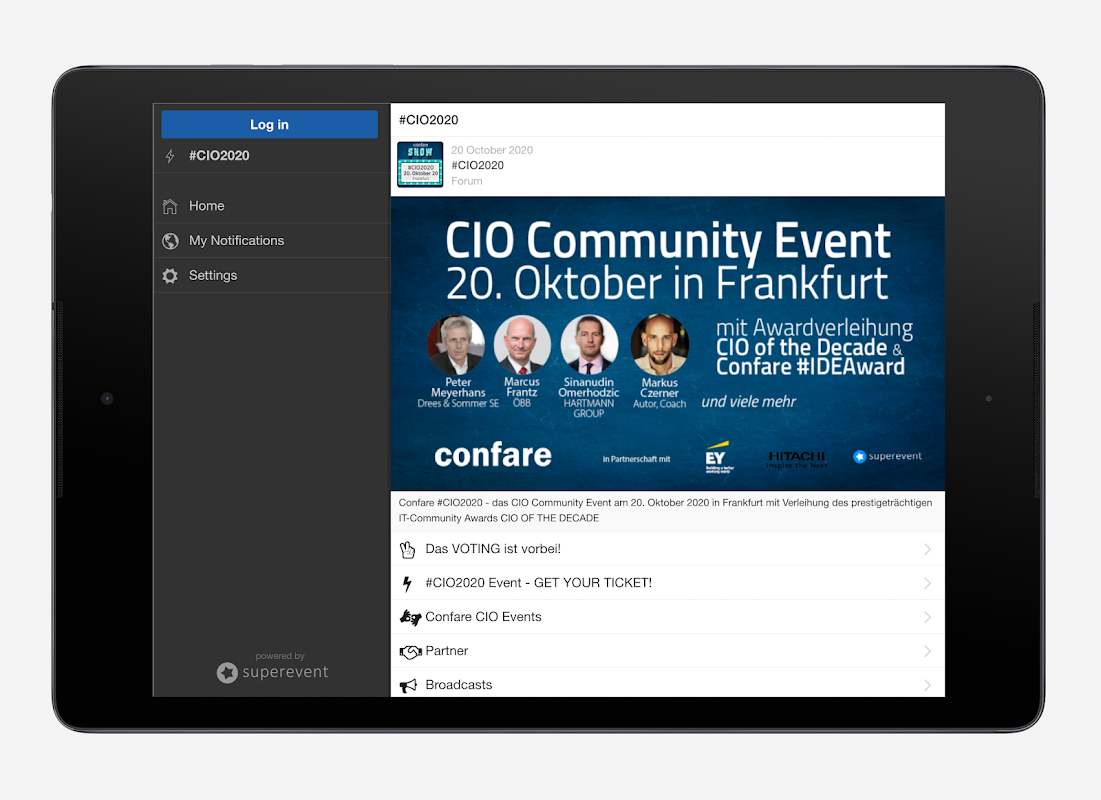Viewport: 1101px width, 800px height.
Task: Select the 20 October 2020 date text
Action: pos(492,150)
